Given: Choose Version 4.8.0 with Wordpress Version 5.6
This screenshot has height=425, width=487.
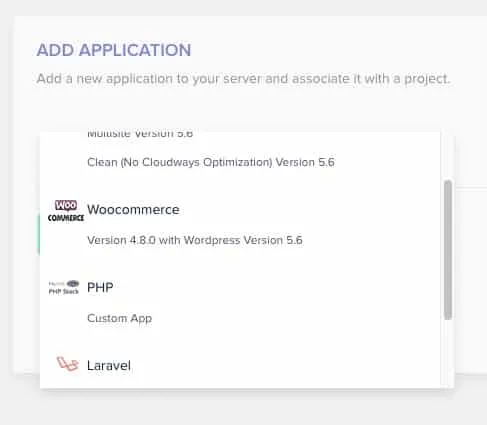Looking at the screenshot, I should coord(195,240).
